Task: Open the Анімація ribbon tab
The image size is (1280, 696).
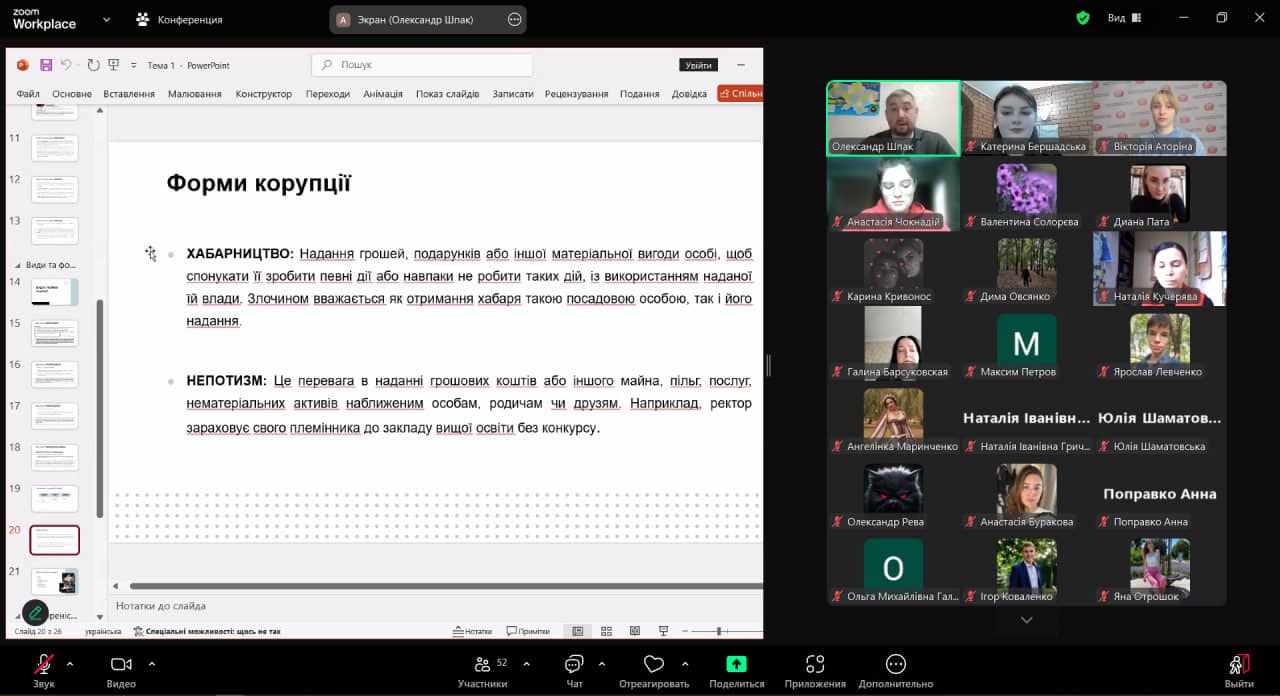Action: pyautogui.click(x=383, y=94)
